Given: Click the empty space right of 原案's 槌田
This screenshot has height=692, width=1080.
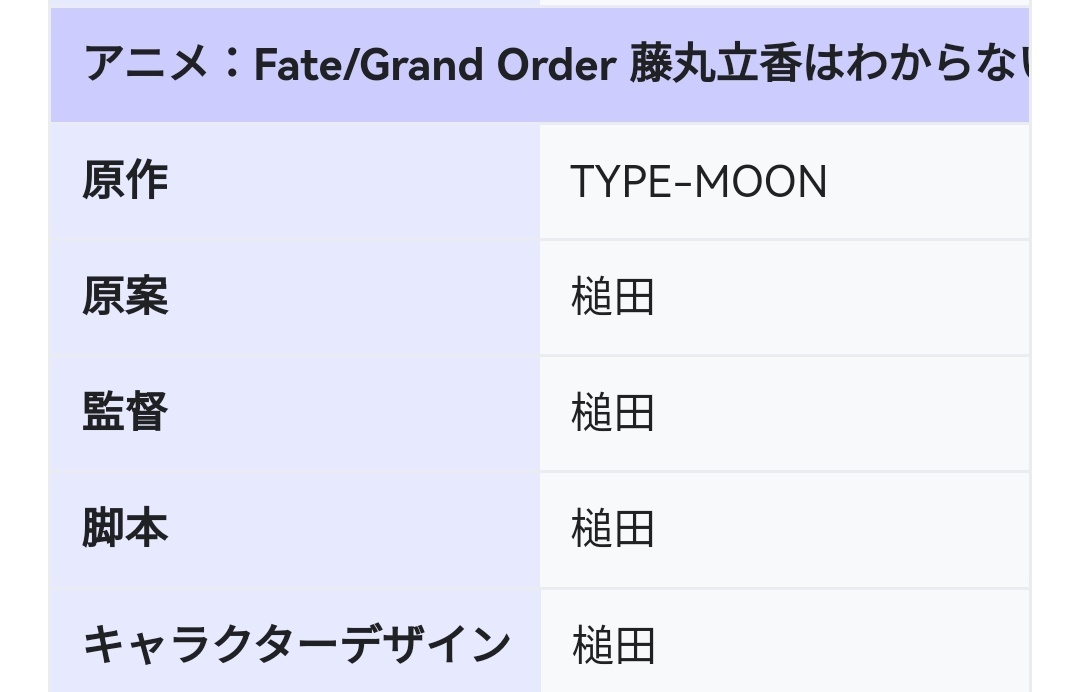Looking at the screenshot, I should coord(842,297).
